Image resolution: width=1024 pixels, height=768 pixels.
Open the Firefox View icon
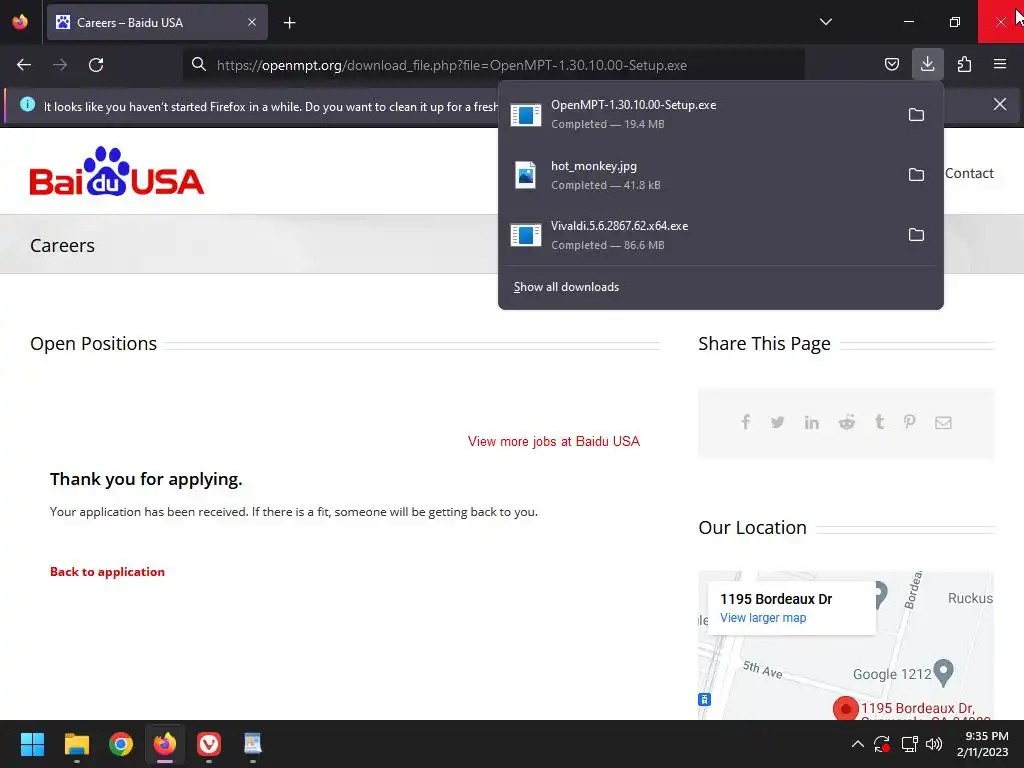pyautogui.click(x=20, y=22)
